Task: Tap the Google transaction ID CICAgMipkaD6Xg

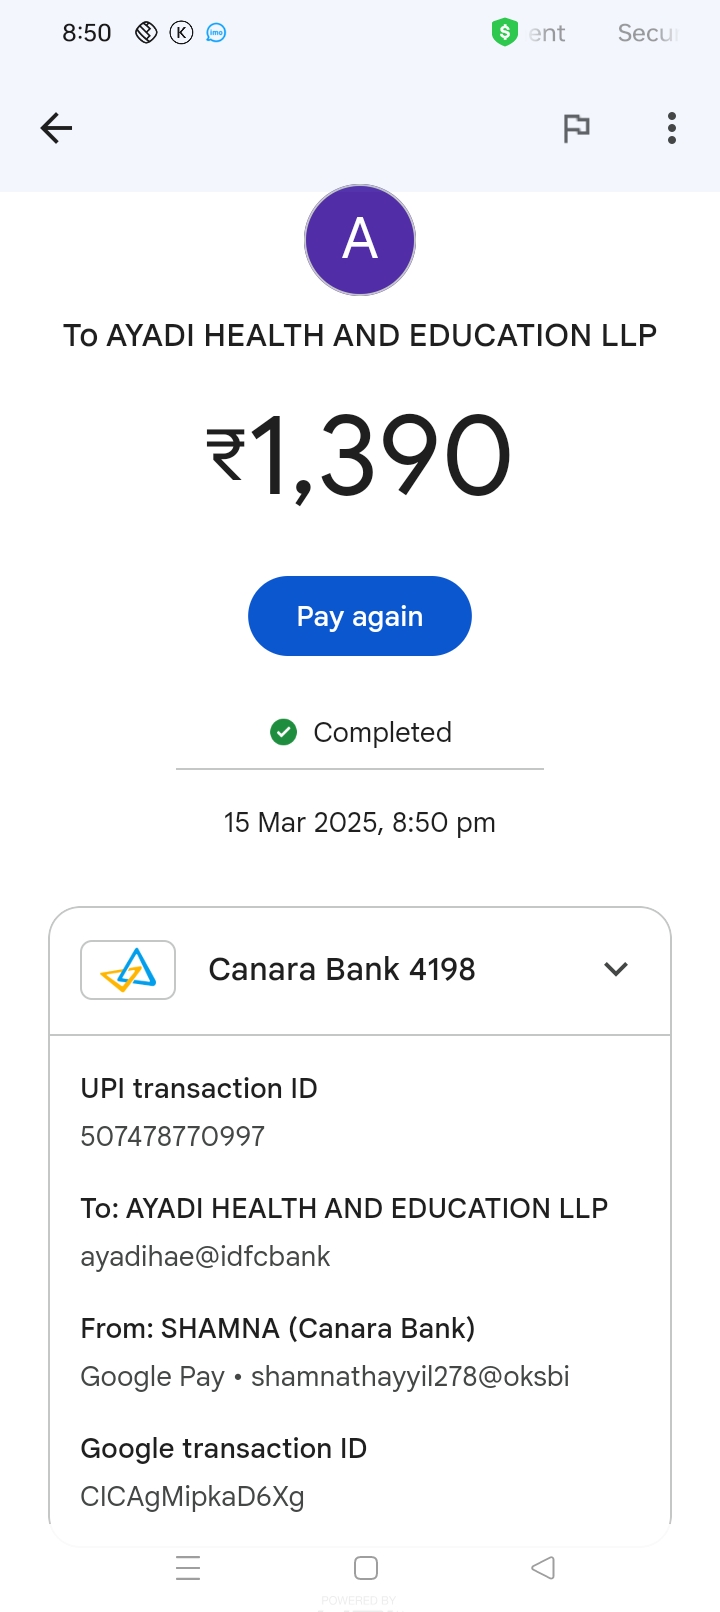Action: [192, 1496]
